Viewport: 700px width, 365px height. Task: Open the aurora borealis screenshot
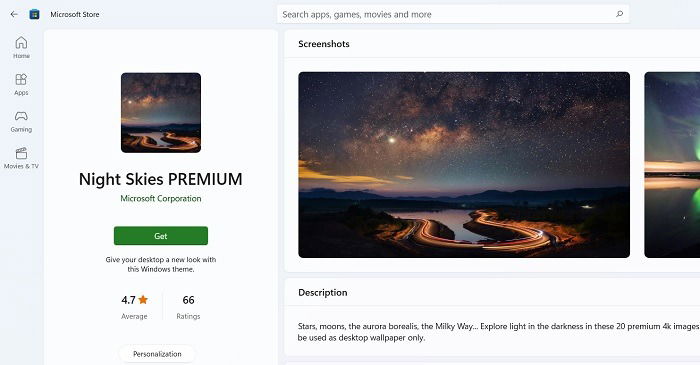tap(672, 165)
